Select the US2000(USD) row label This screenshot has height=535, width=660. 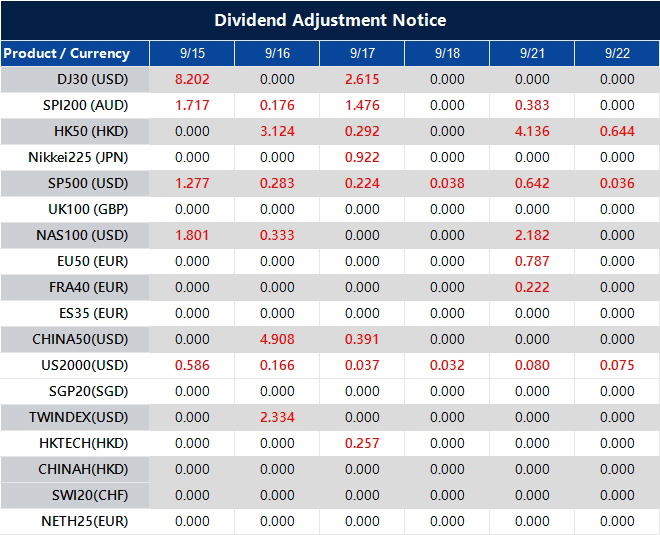click(x=85, y=365)
